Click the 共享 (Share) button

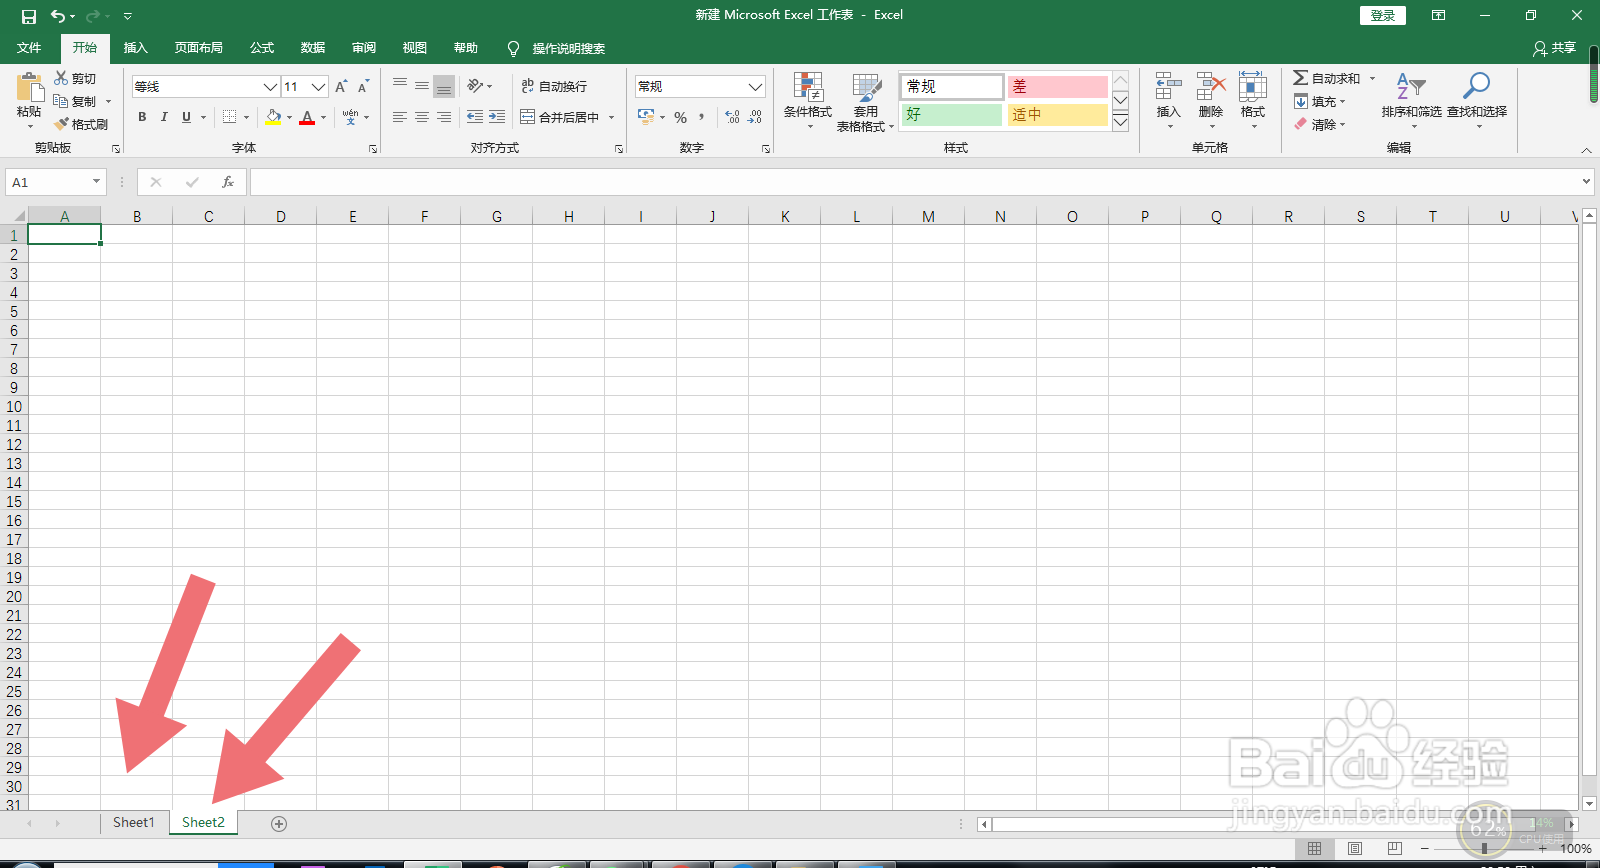coord(1554,48)
